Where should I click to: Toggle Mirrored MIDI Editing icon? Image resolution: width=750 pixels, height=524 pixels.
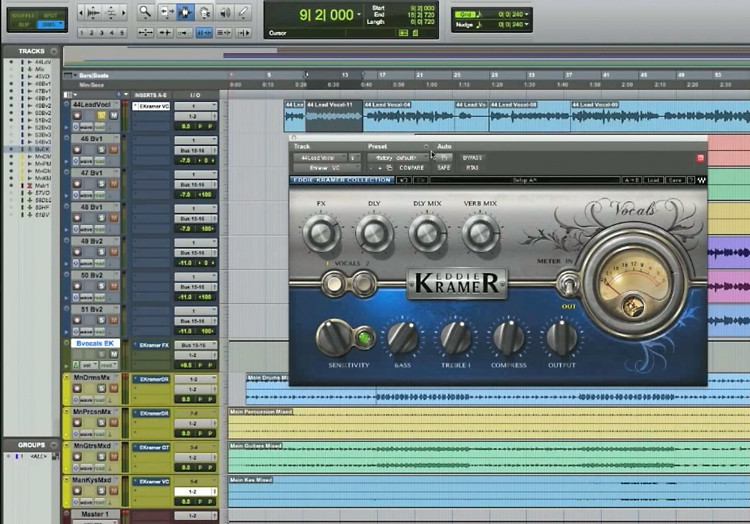pyautogui.click(x=184, y=33)
